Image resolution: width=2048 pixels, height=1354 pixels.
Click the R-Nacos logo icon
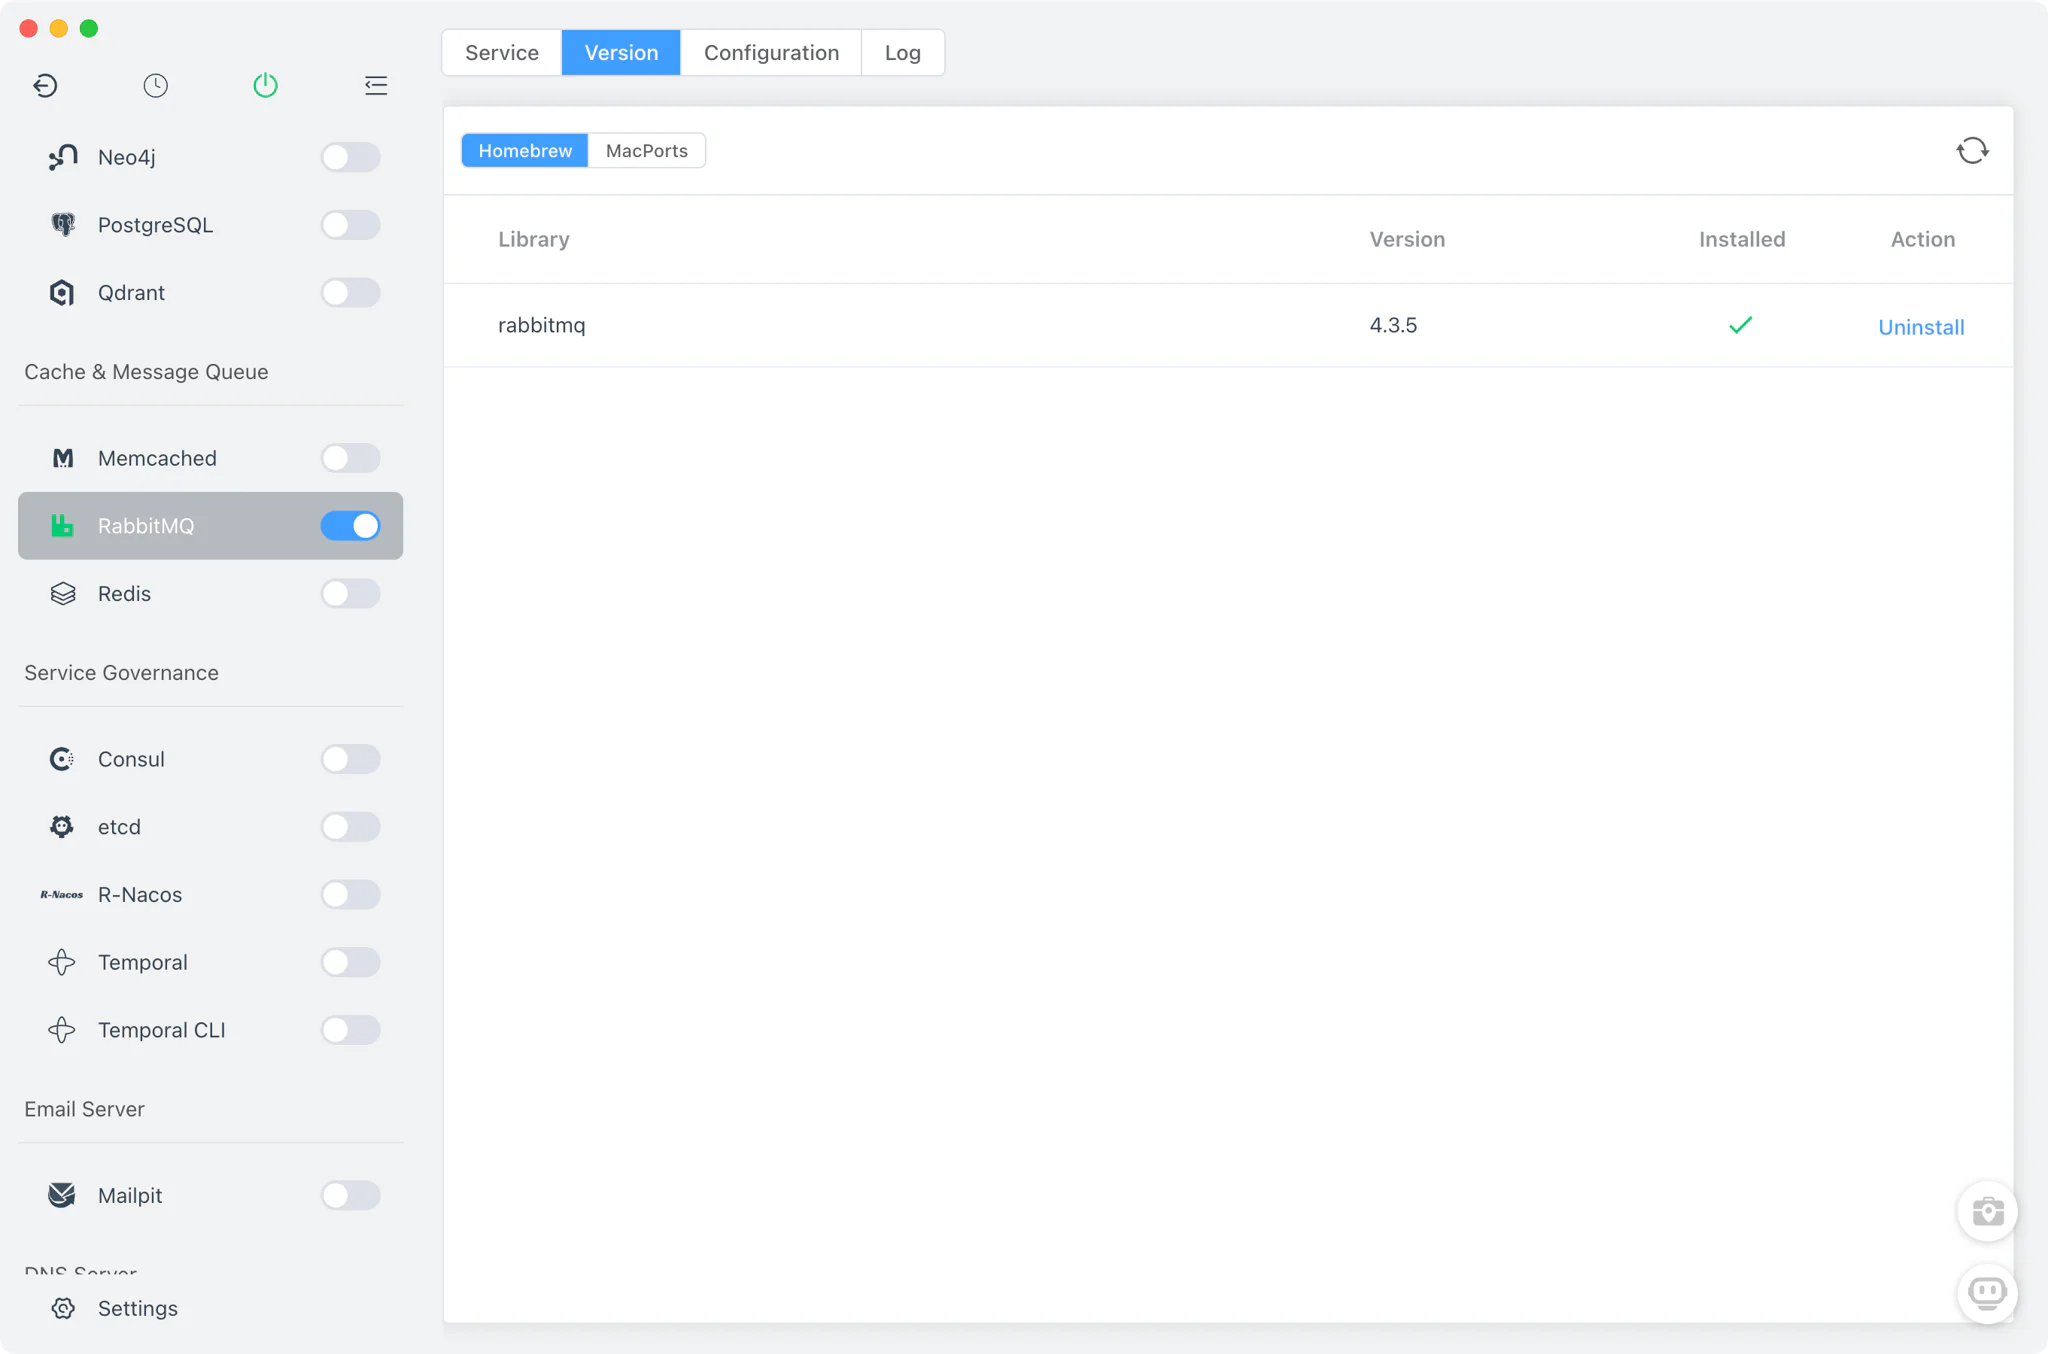(62, 895)
